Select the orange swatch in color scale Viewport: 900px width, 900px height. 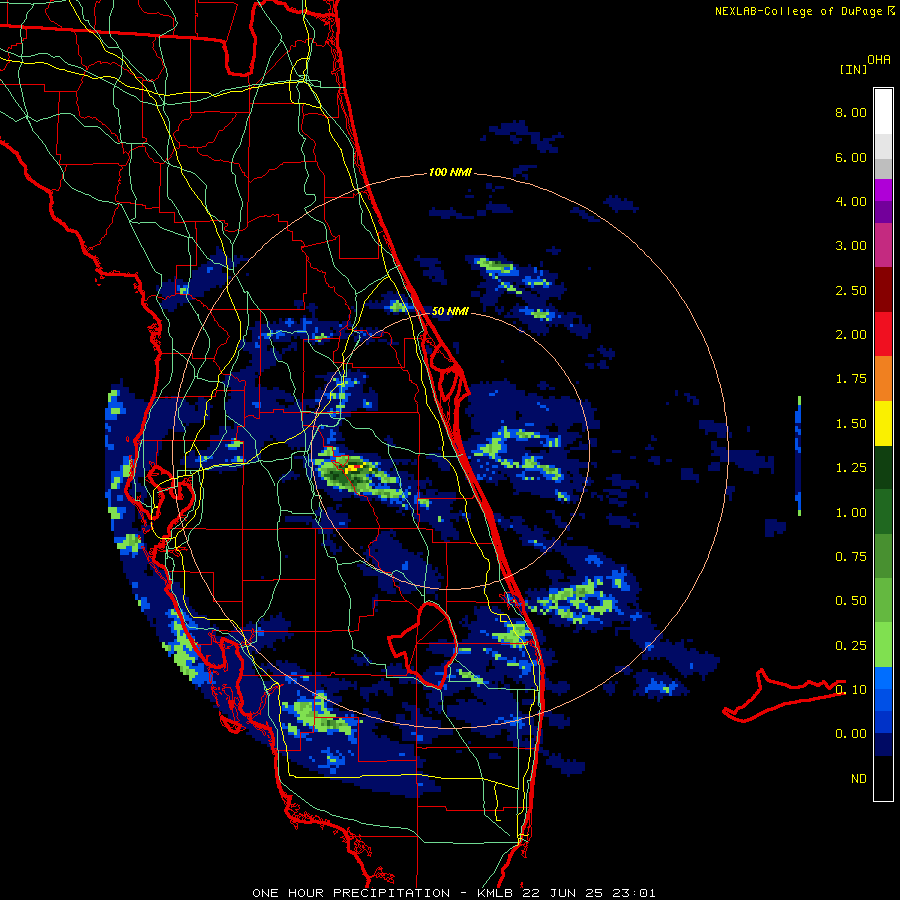(x=883, y=379)
